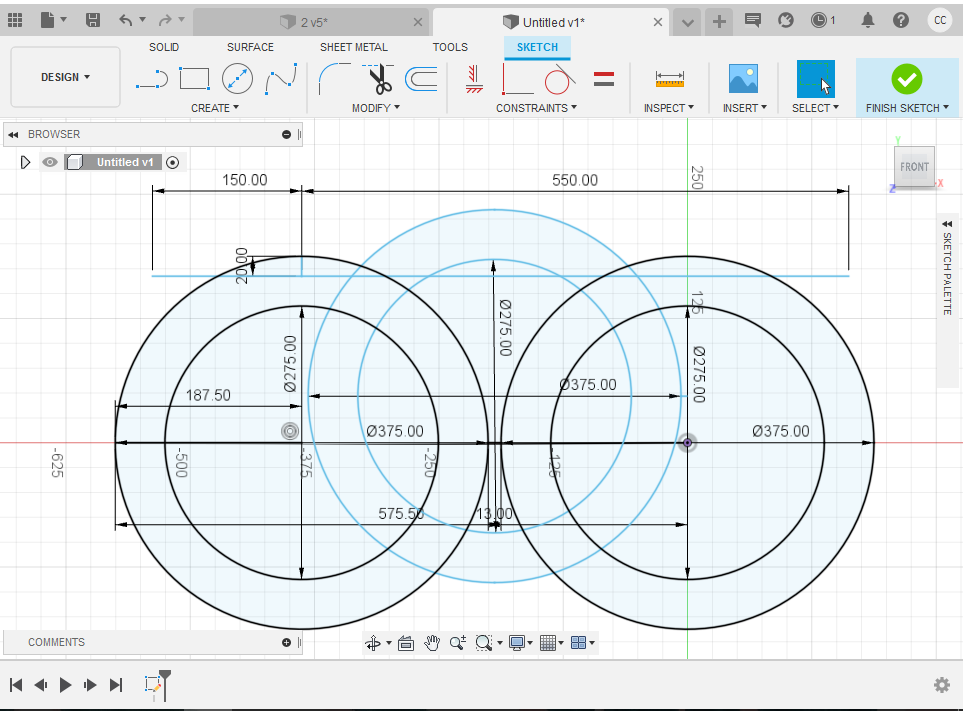Screen dimensions: 963x711
Task: Undo the last action
Action: (126, 20)
